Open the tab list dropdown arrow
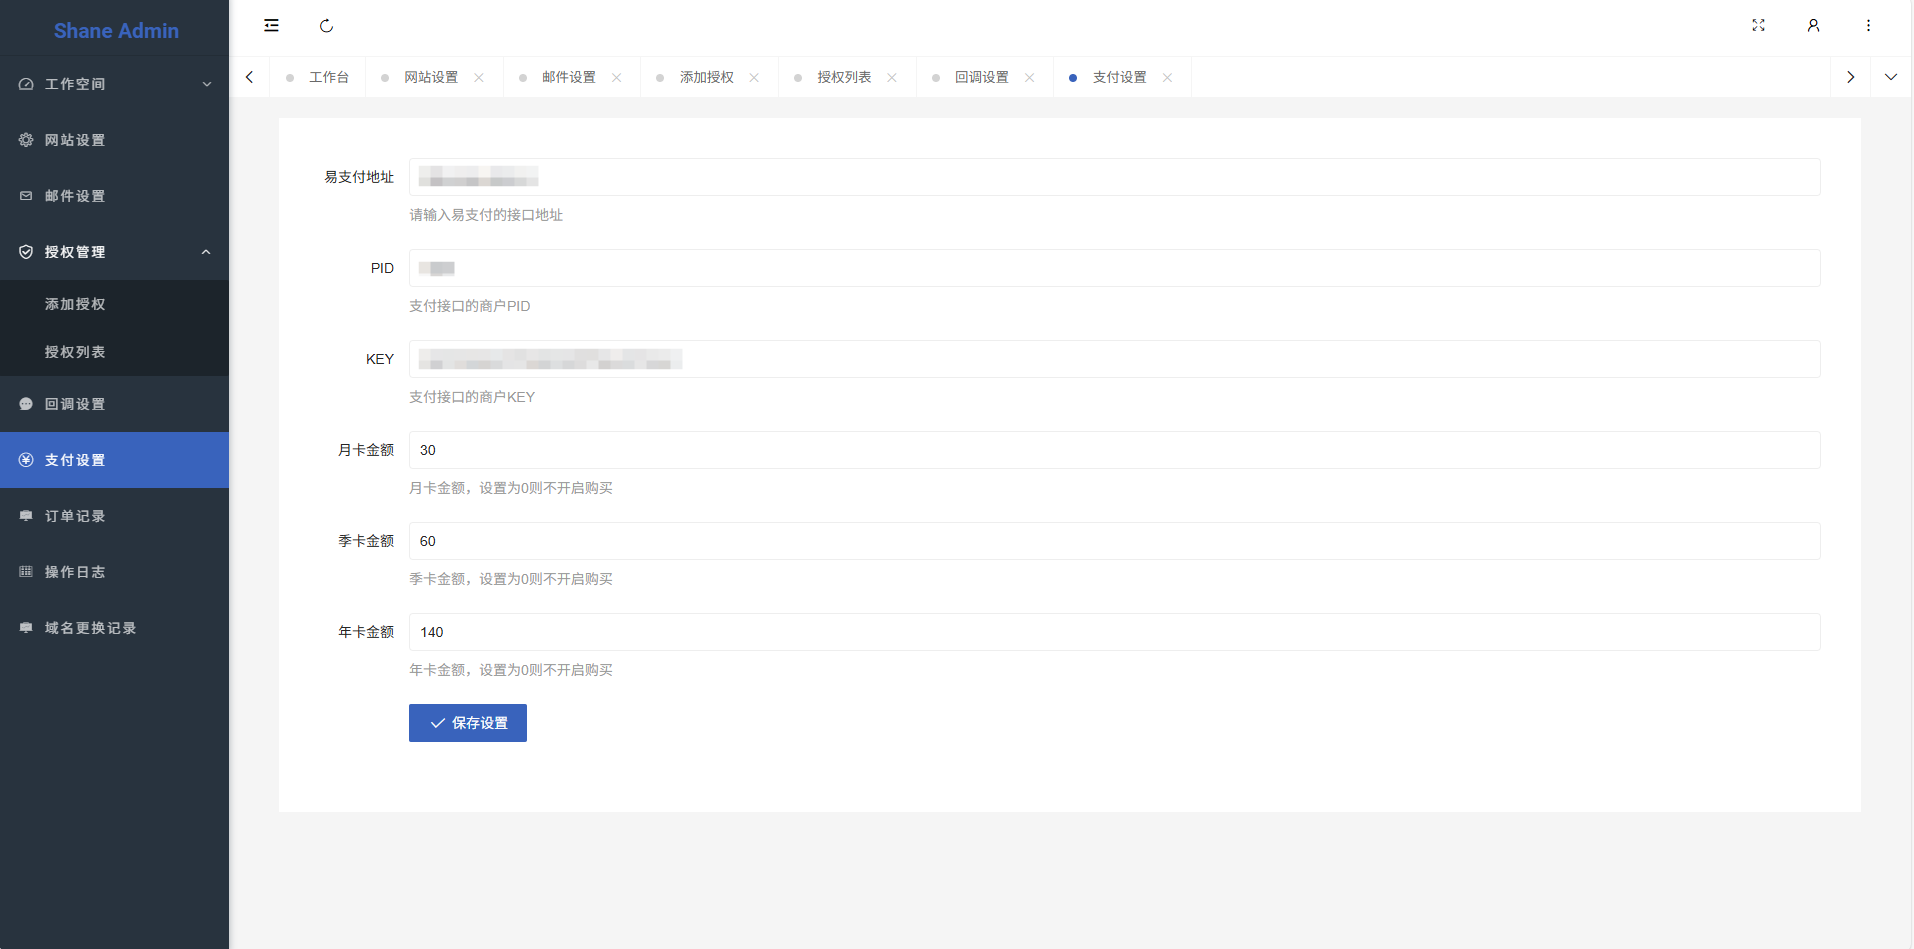 tap(1890, 77)
